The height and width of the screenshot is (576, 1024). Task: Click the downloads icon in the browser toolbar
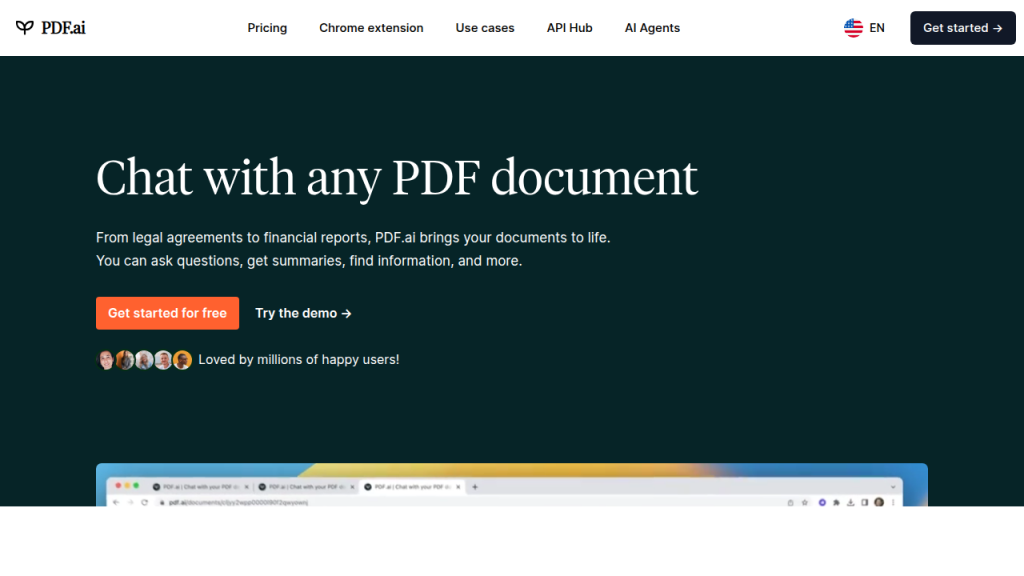coord(850,503)
